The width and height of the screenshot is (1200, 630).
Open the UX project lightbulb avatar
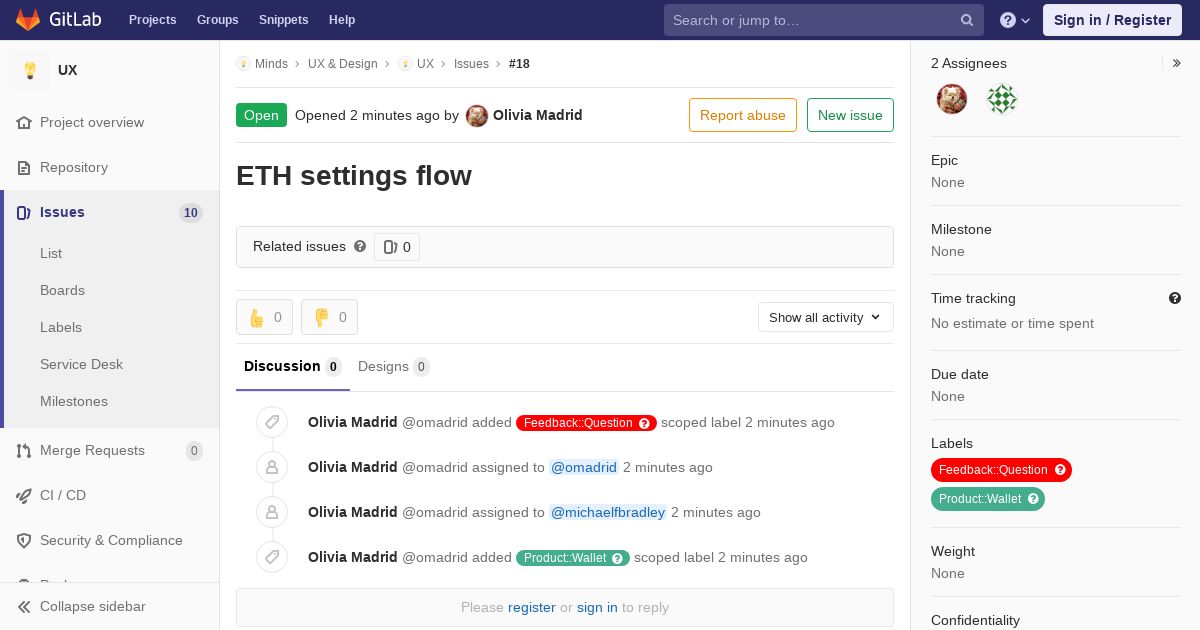[x=30, y=70]
